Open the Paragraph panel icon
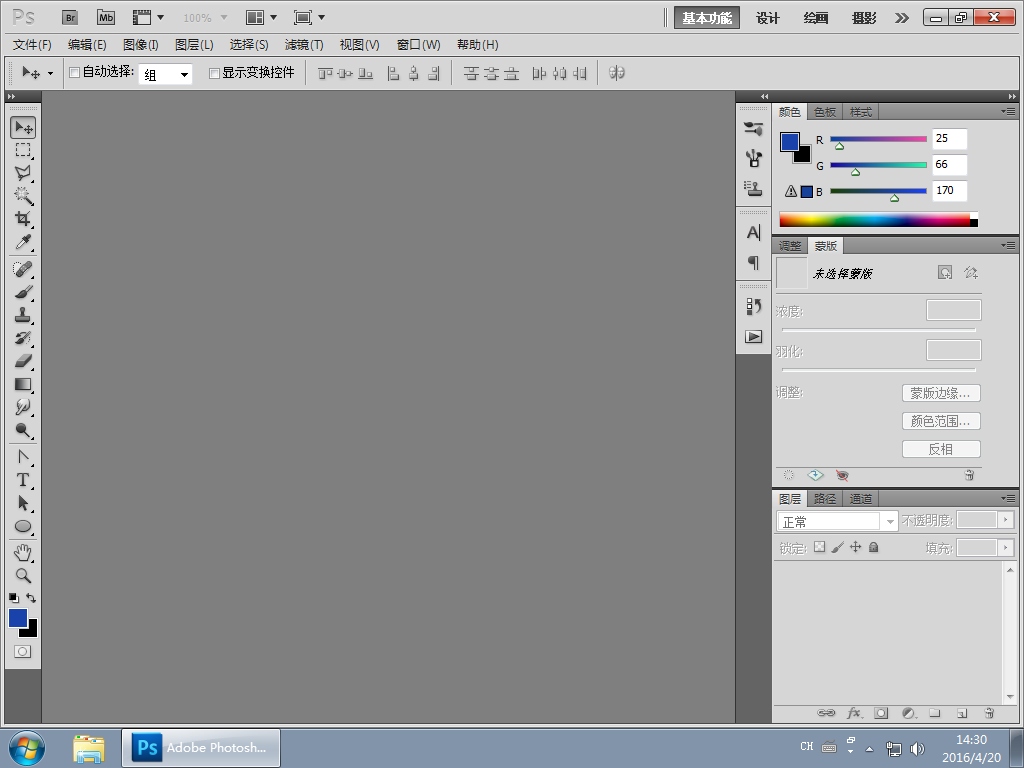 754,263
